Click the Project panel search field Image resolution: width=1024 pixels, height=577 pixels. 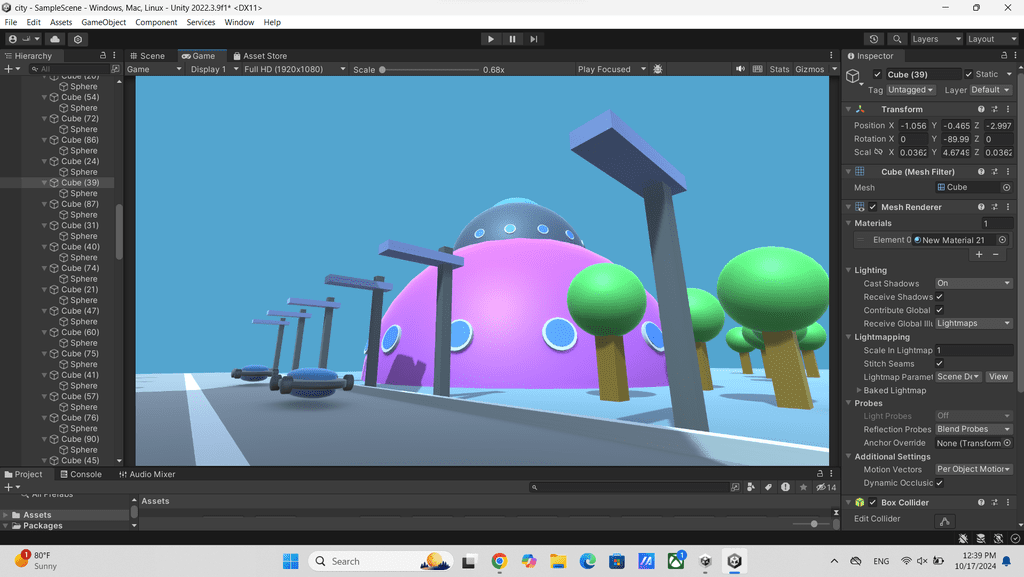[630, 487]
